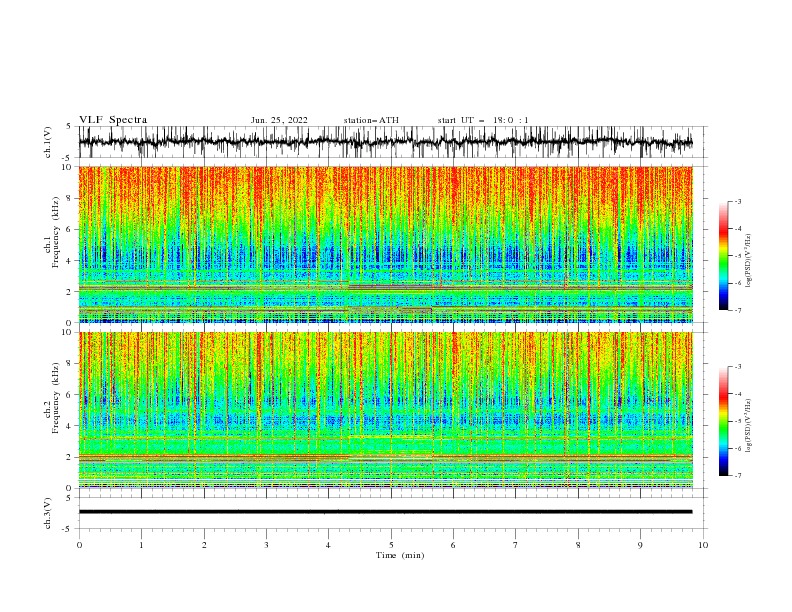Screen dimensions: 792x612
Task: Click time axis tick label "1"
Action: (x=141, y=545)
